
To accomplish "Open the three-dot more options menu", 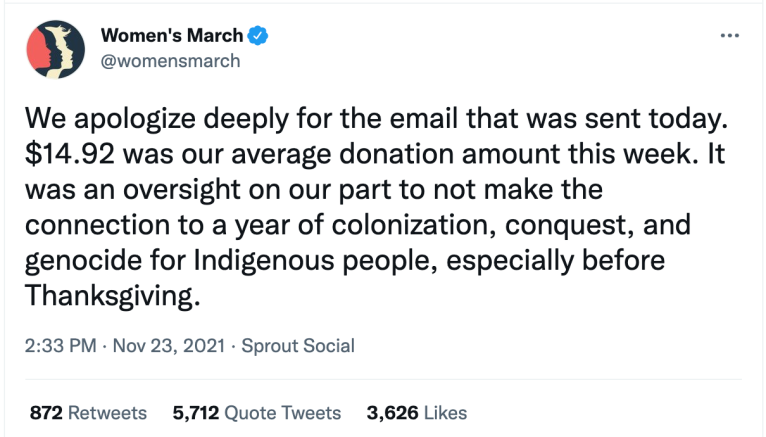I will coord(730,36).
